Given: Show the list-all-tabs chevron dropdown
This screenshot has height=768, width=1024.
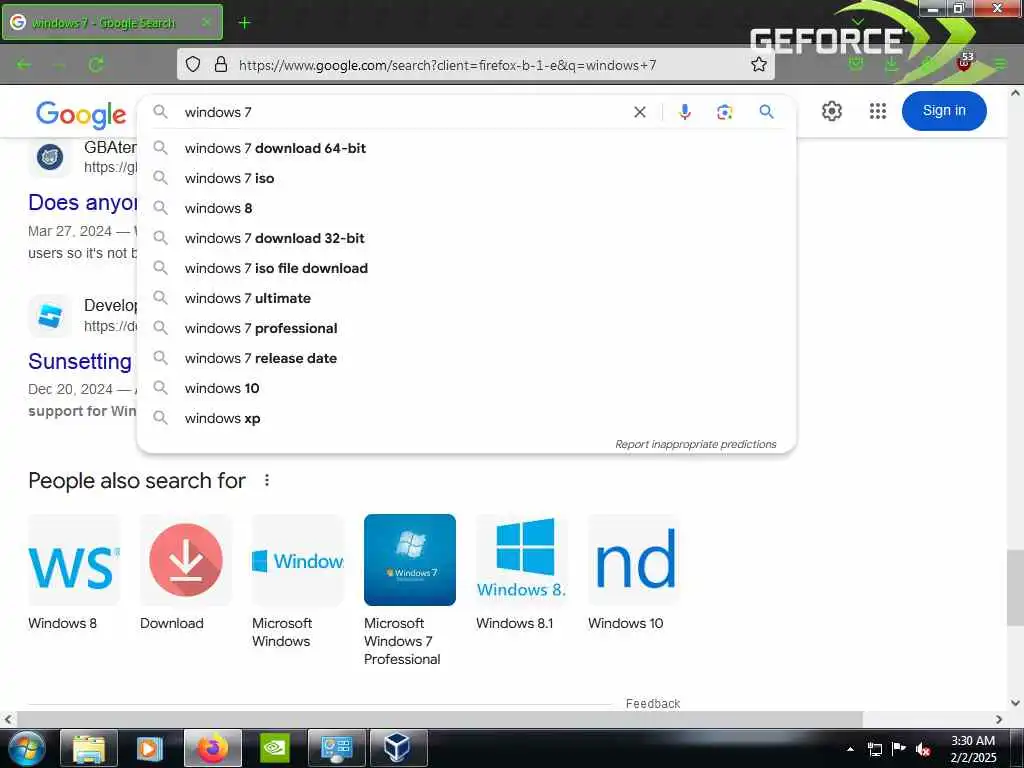Looking at the screenshot, I should tap(858, 22).
